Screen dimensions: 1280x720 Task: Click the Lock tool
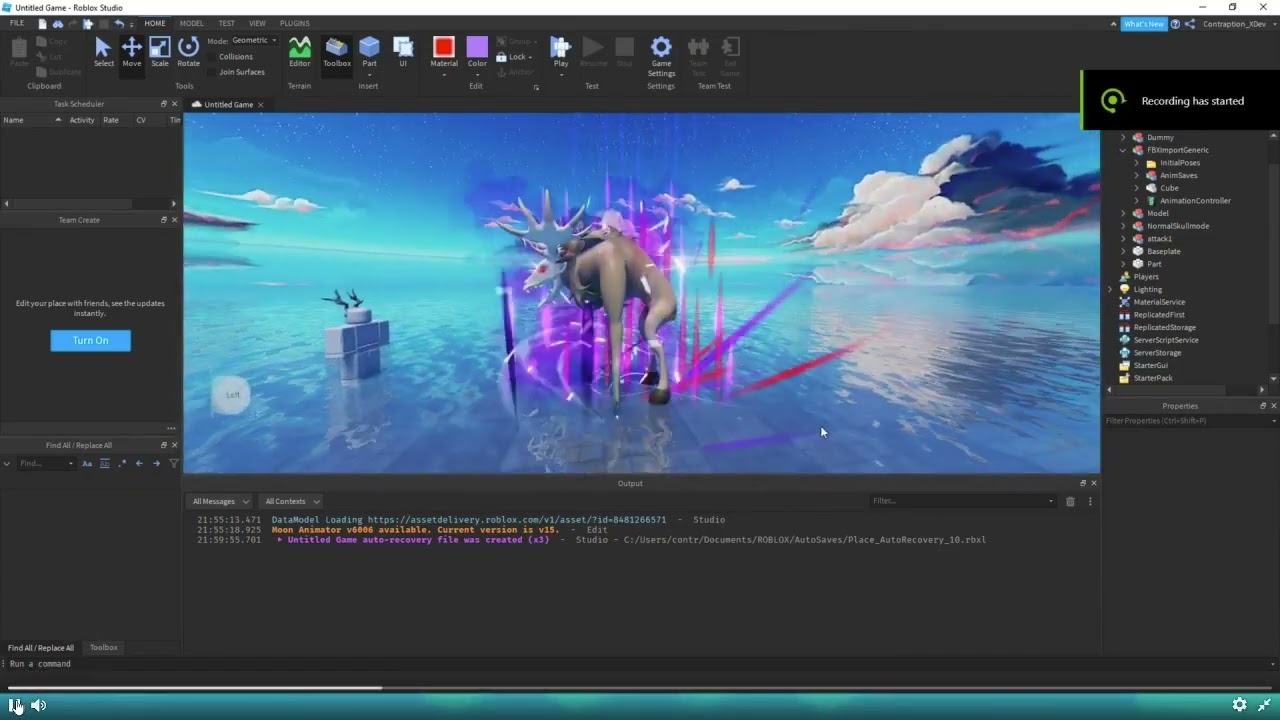coord(514,57)
